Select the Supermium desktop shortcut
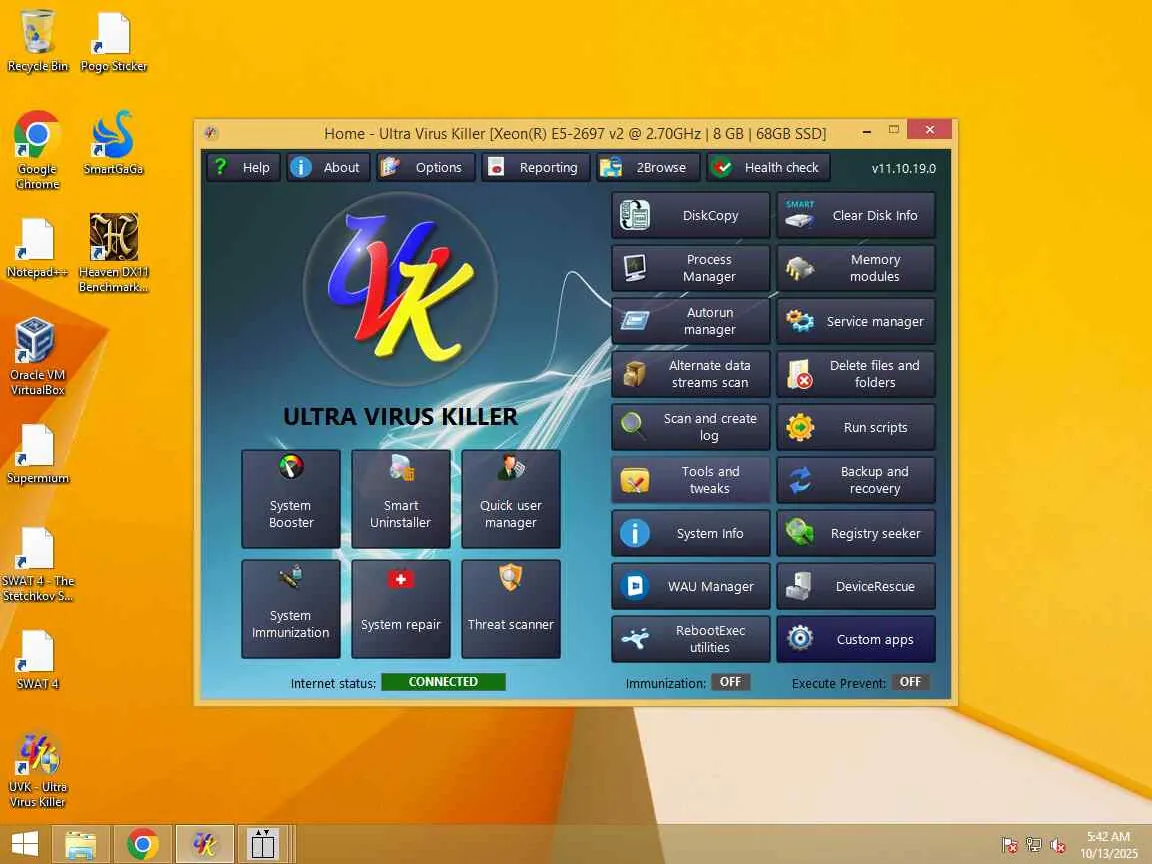Screen dimensions: 1152x864 tap(37, 453)
